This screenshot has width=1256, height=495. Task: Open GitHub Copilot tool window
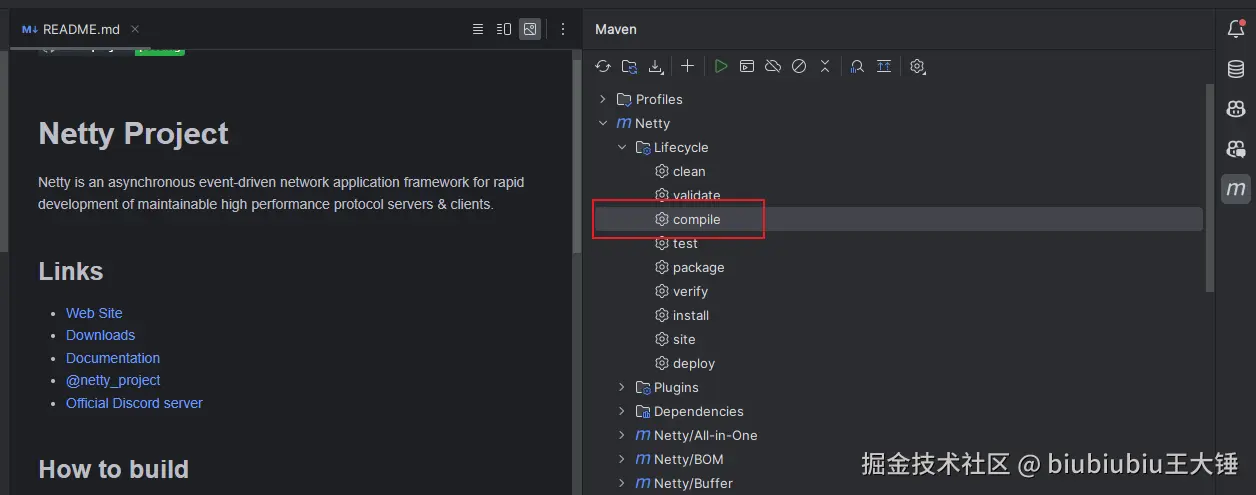(x=1236, y=109)
